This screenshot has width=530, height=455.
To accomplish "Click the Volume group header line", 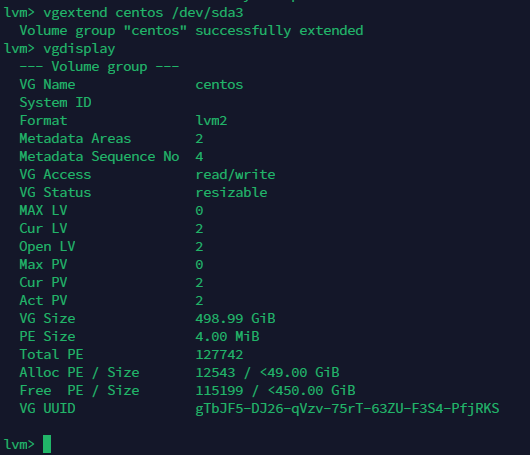I will [x=99, y=67].
